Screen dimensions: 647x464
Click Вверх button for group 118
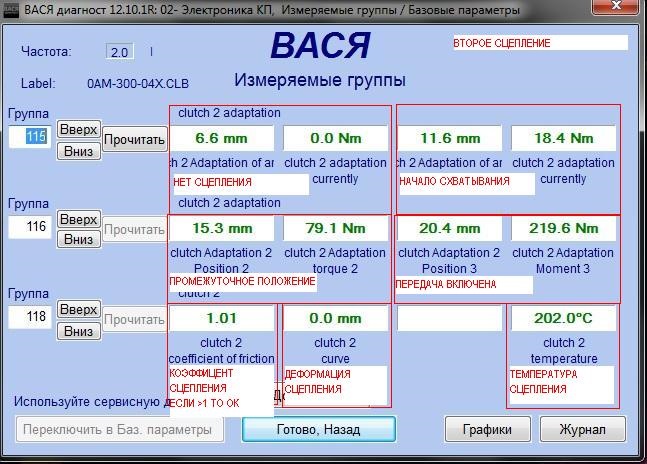[x=78, y=309]
